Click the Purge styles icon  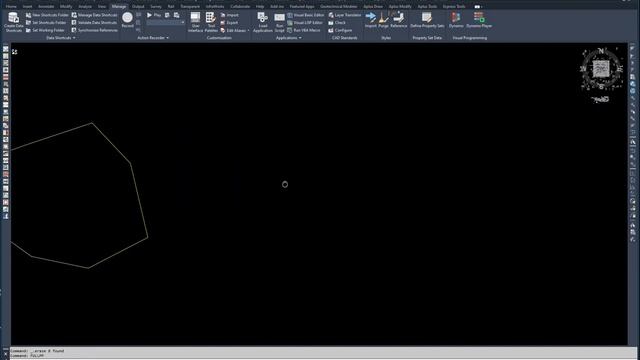tap(383, 20)
